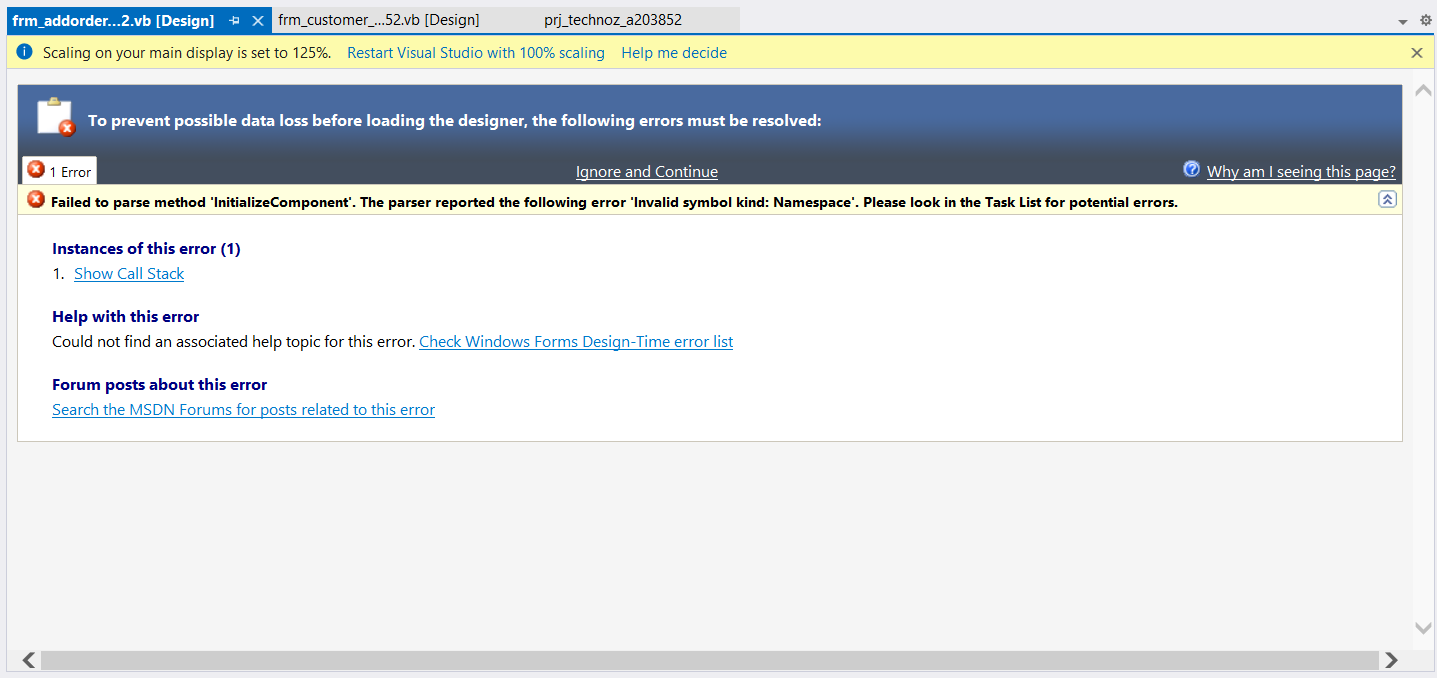Click the 'Failed to parse method' error message
The image size is (1437, 678).
614,202
